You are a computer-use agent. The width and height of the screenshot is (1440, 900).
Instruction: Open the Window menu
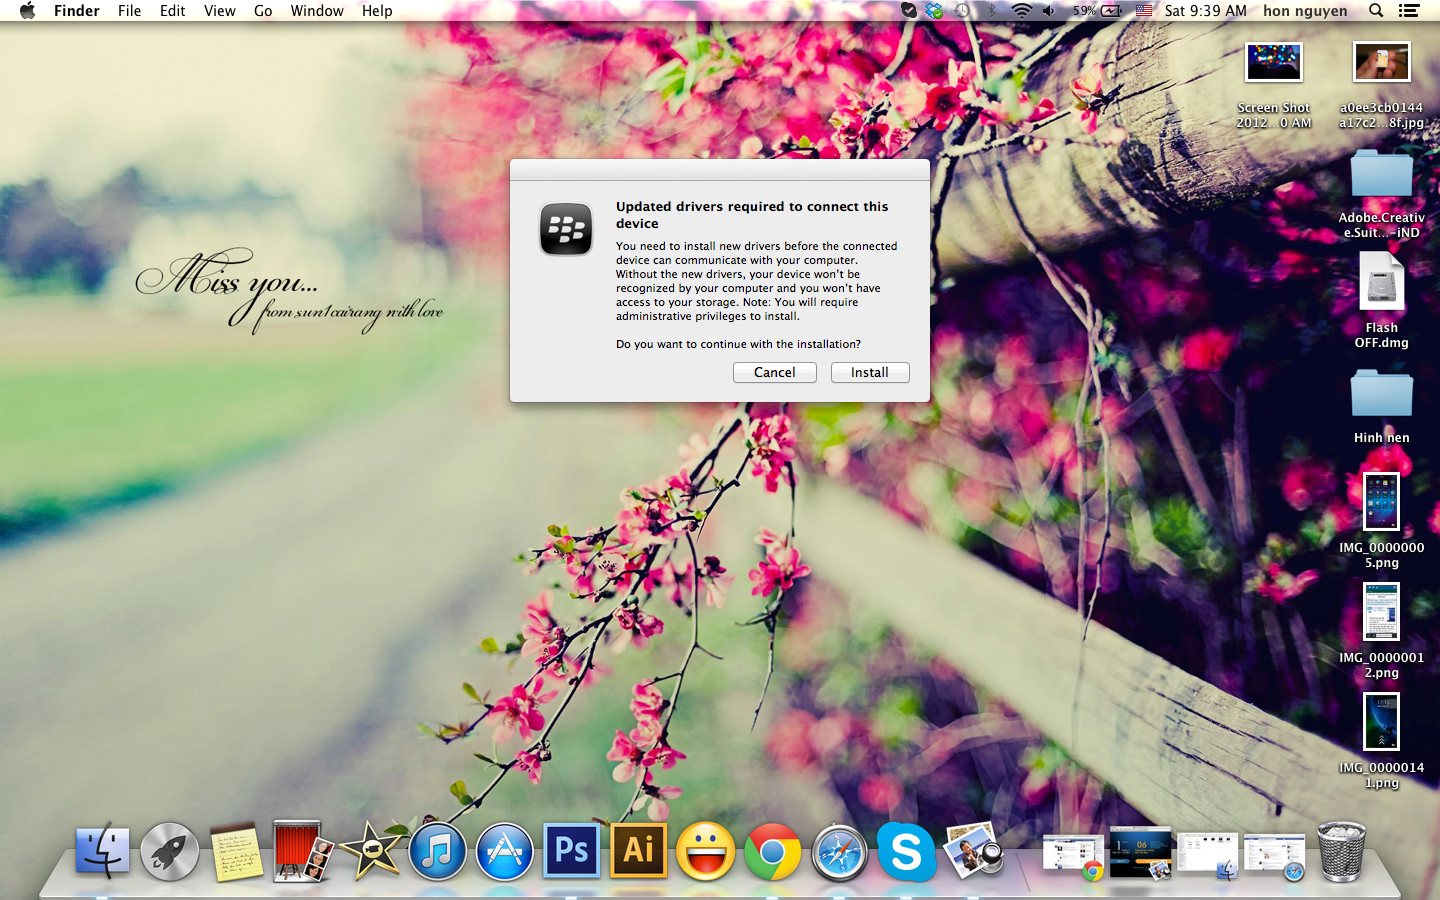[317, 11]
